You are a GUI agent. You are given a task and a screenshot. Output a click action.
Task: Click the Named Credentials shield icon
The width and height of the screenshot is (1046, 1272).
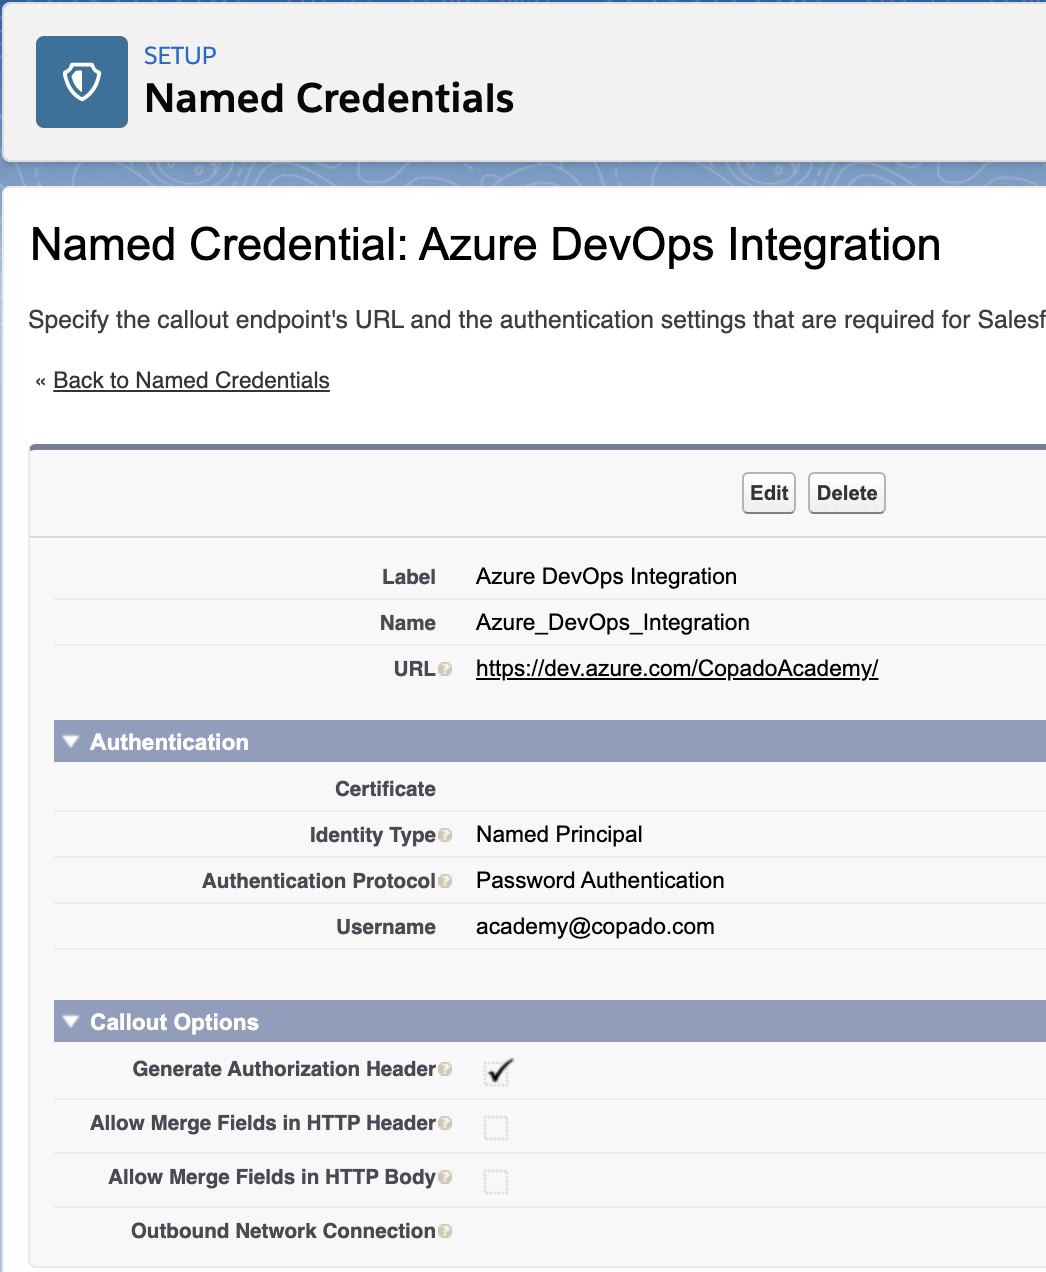pyautogui.click(x=82, y=82)
